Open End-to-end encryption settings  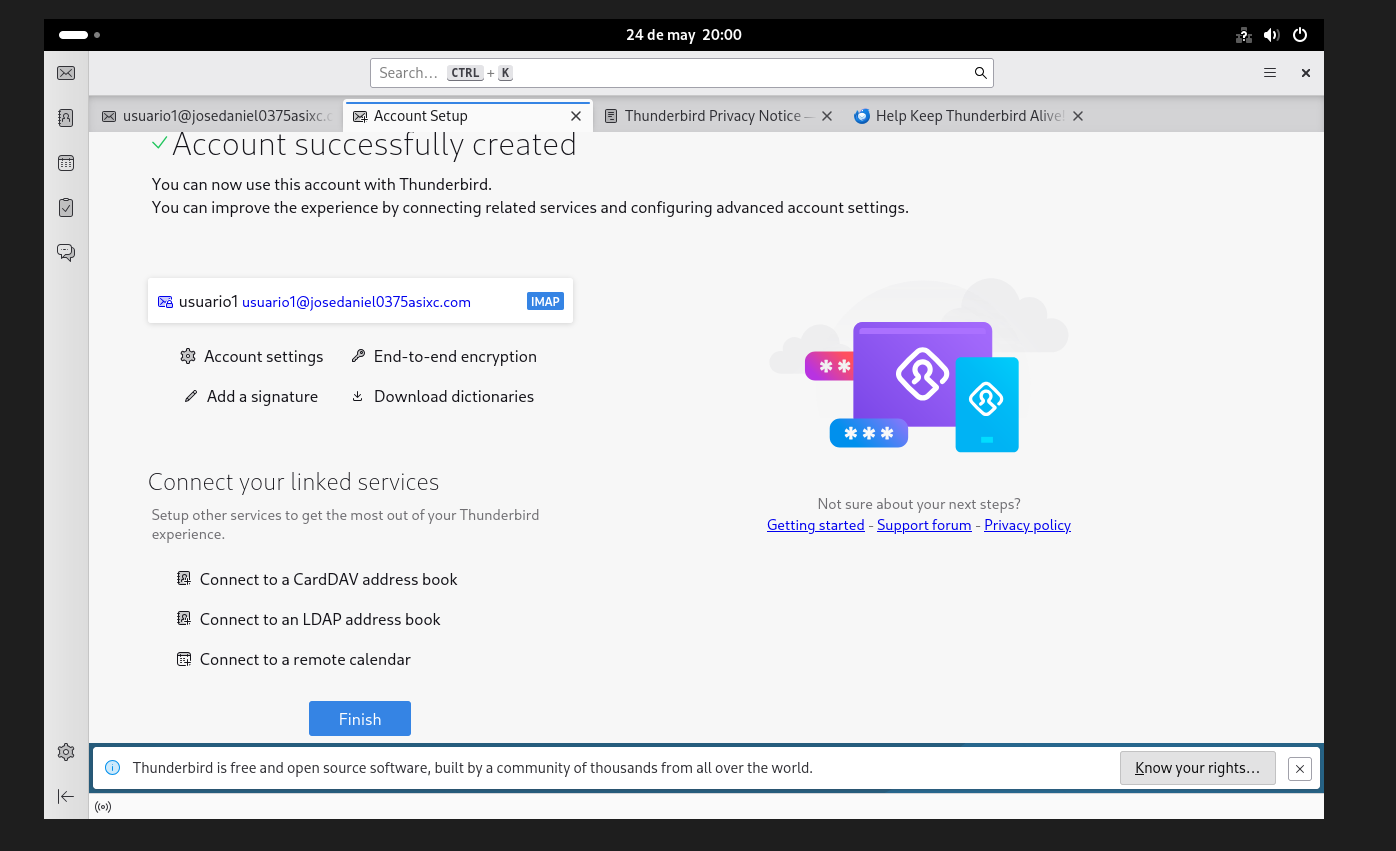[x=444, y=357]
